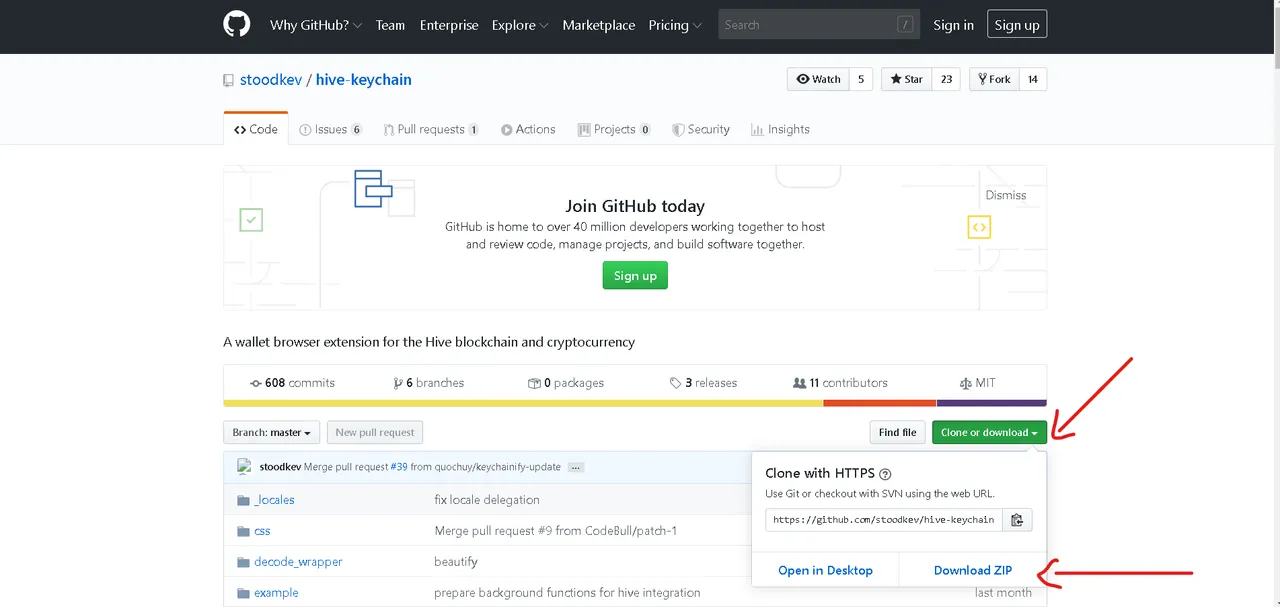Open the GitHub Octocat logo home link
Viewport: 1280px width, 607px height.
(x=236, y=25)
